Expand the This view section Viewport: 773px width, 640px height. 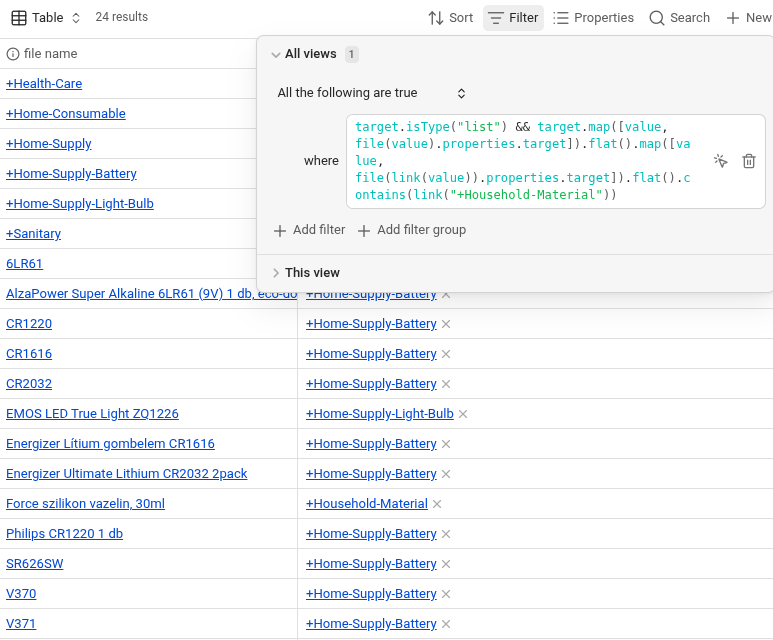tap(276, 273)
